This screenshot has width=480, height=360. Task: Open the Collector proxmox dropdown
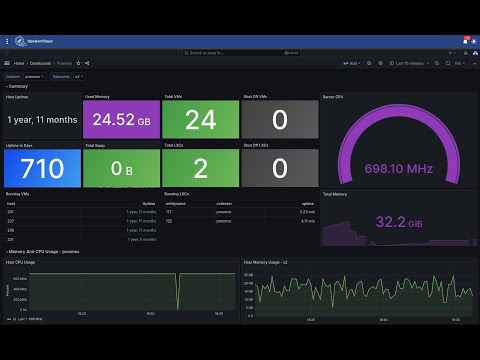coord(35,77)
